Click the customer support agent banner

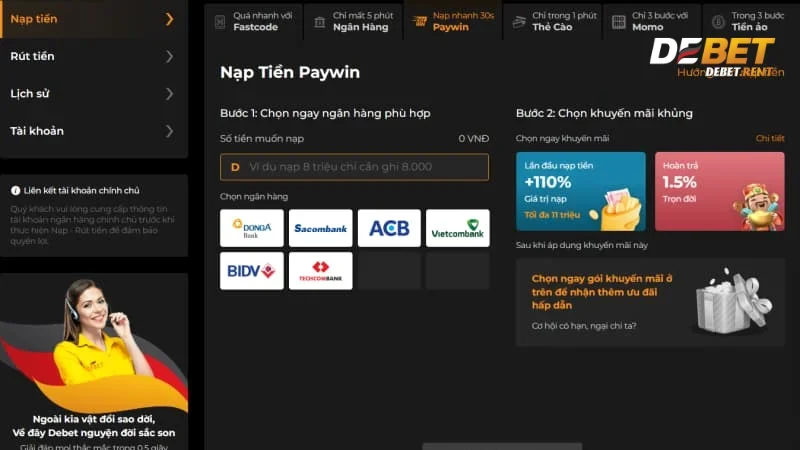pos(94,361)
